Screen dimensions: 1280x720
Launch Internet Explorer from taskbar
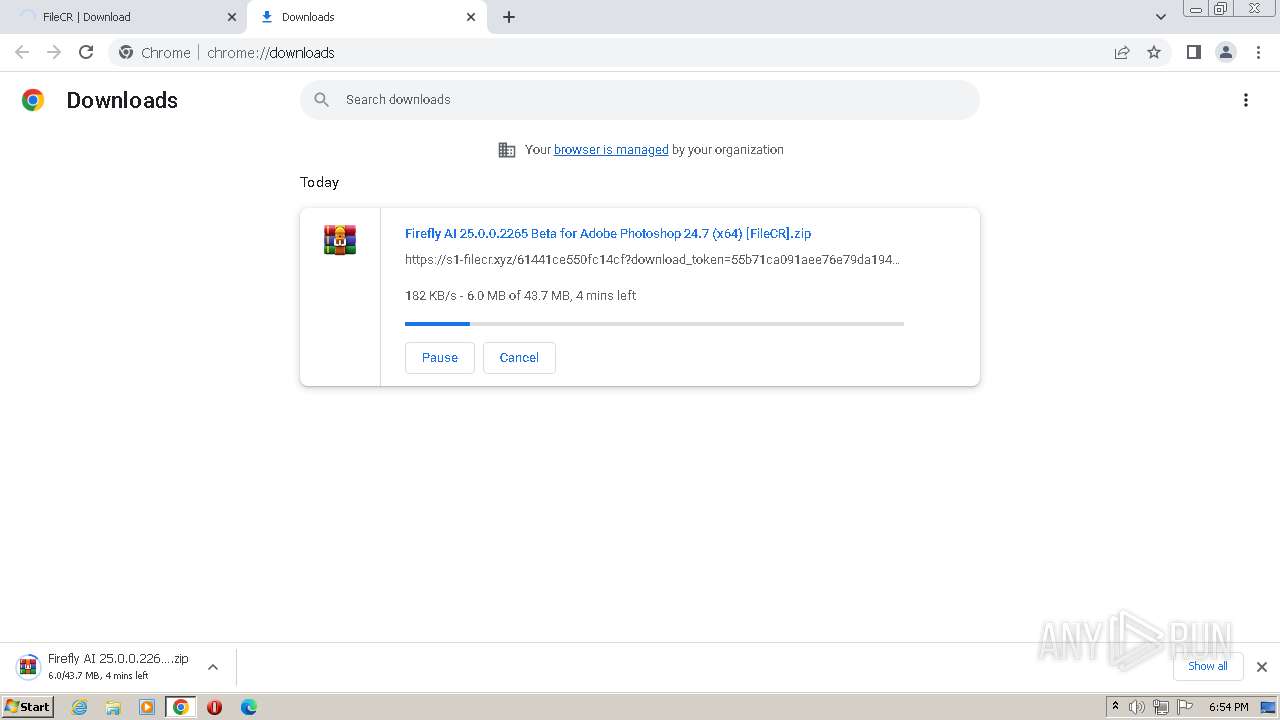80,707
